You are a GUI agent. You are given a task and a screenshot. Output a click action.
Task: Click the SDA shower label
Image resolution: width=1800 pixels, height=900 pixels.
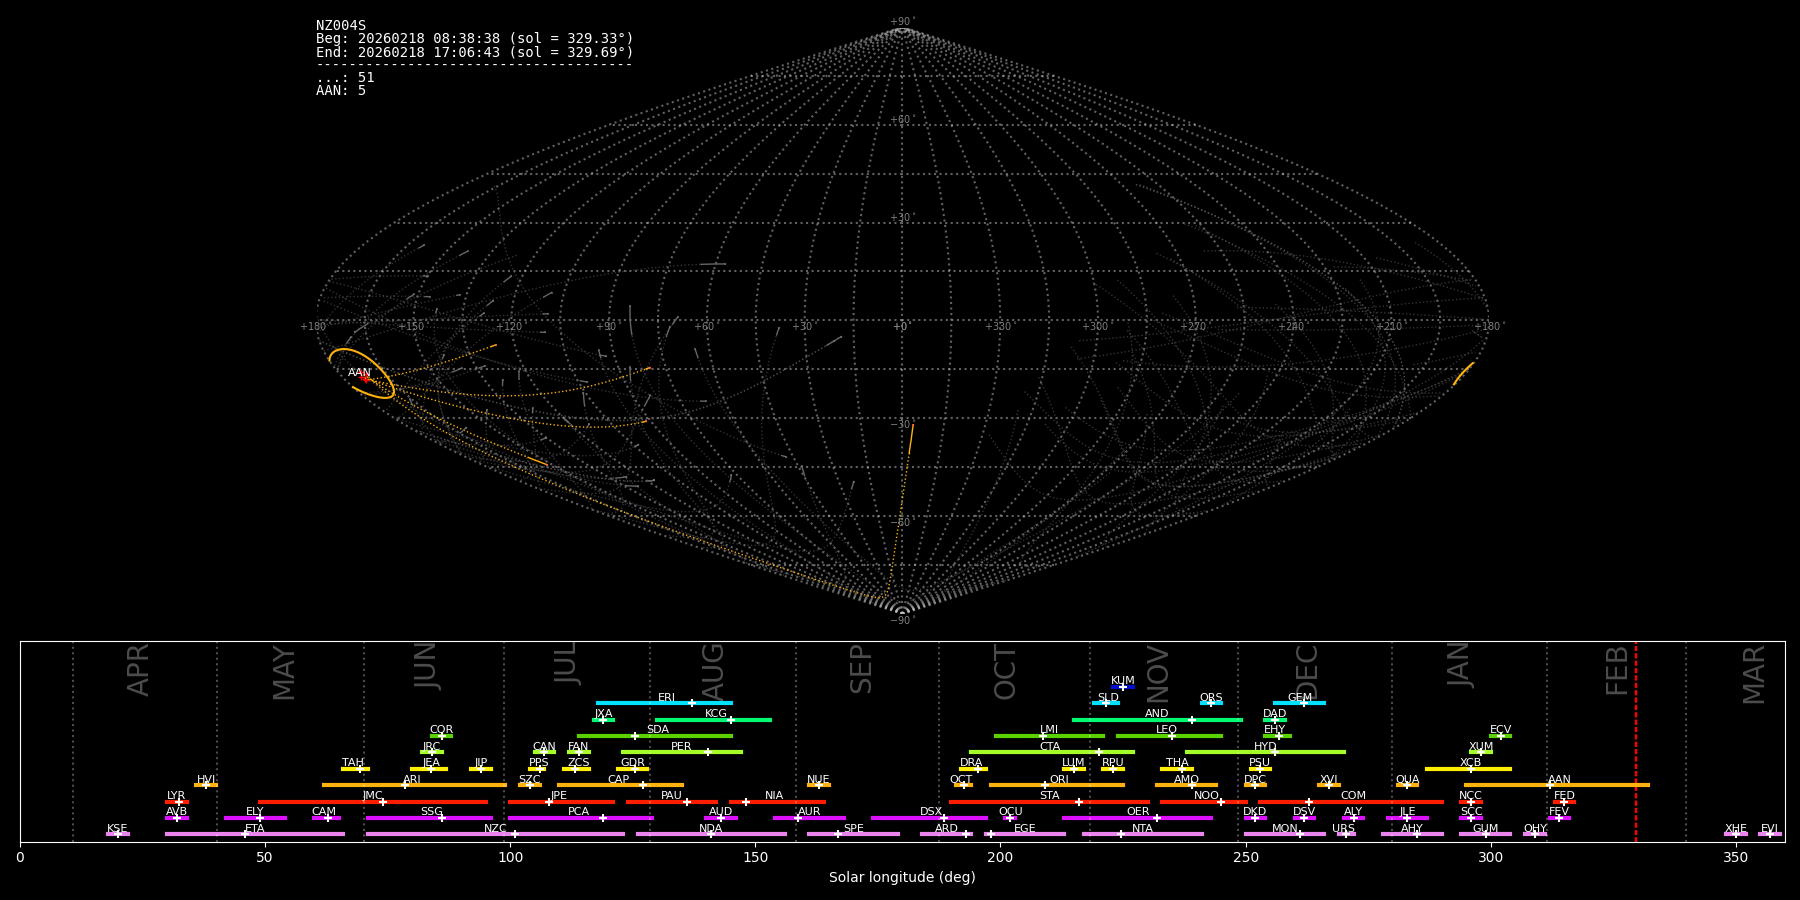pos(658,730)
